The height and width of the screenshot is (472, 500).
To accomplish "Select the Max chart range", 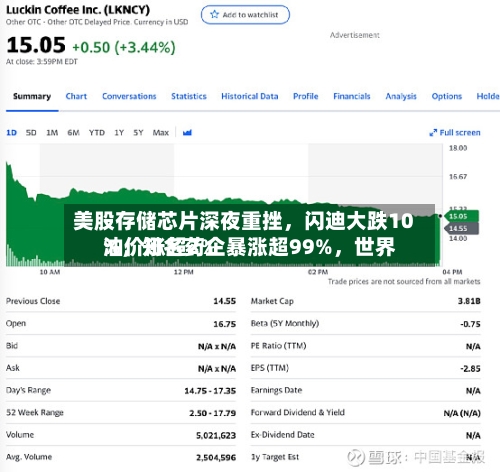I will (x=161, y=133).
